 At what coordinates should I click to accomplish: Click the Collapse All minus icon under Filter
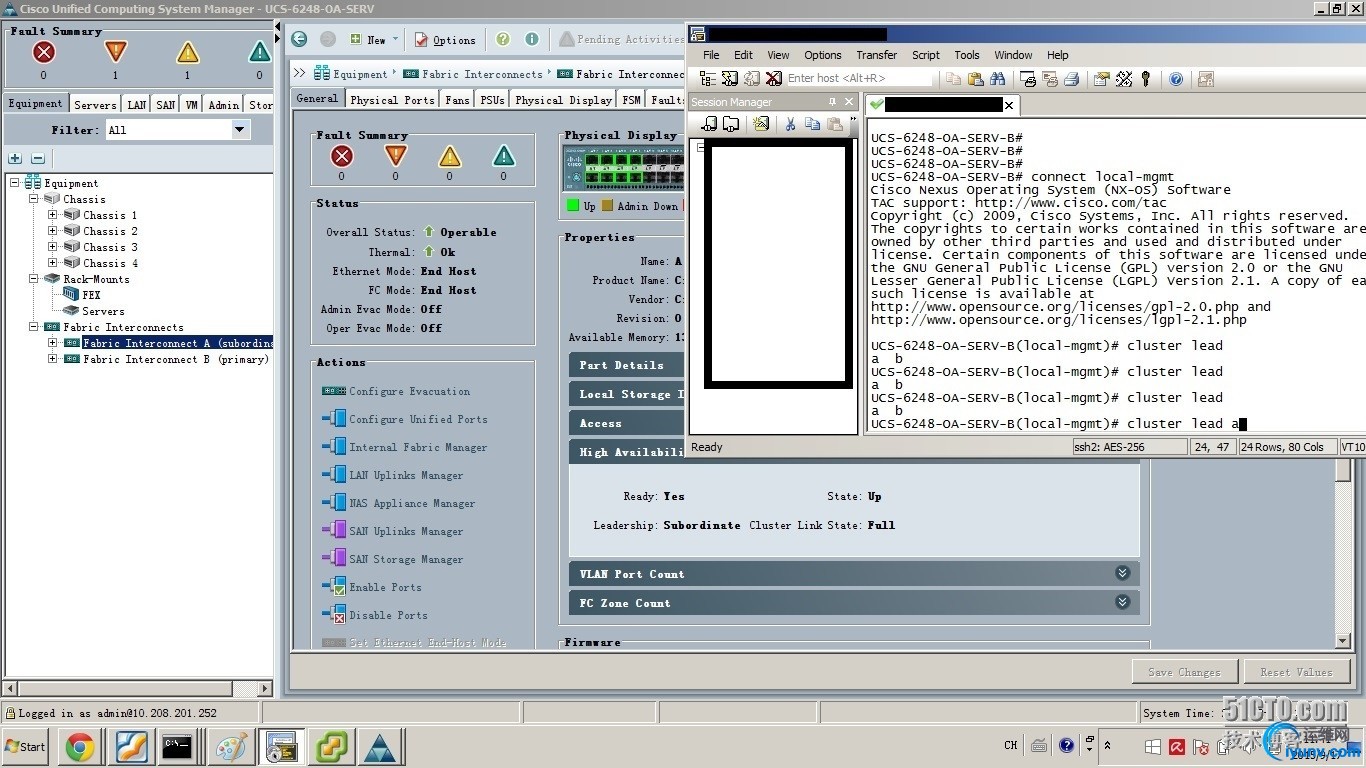(x=38, y=158)
